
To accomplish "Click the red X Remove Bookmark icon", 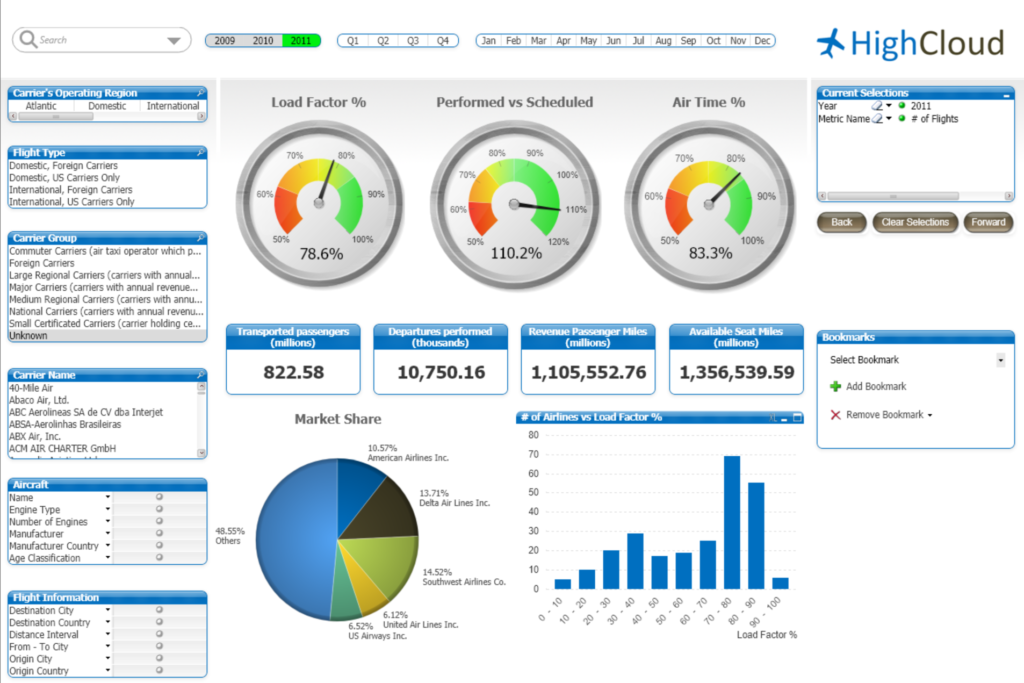I will [835, 415].
